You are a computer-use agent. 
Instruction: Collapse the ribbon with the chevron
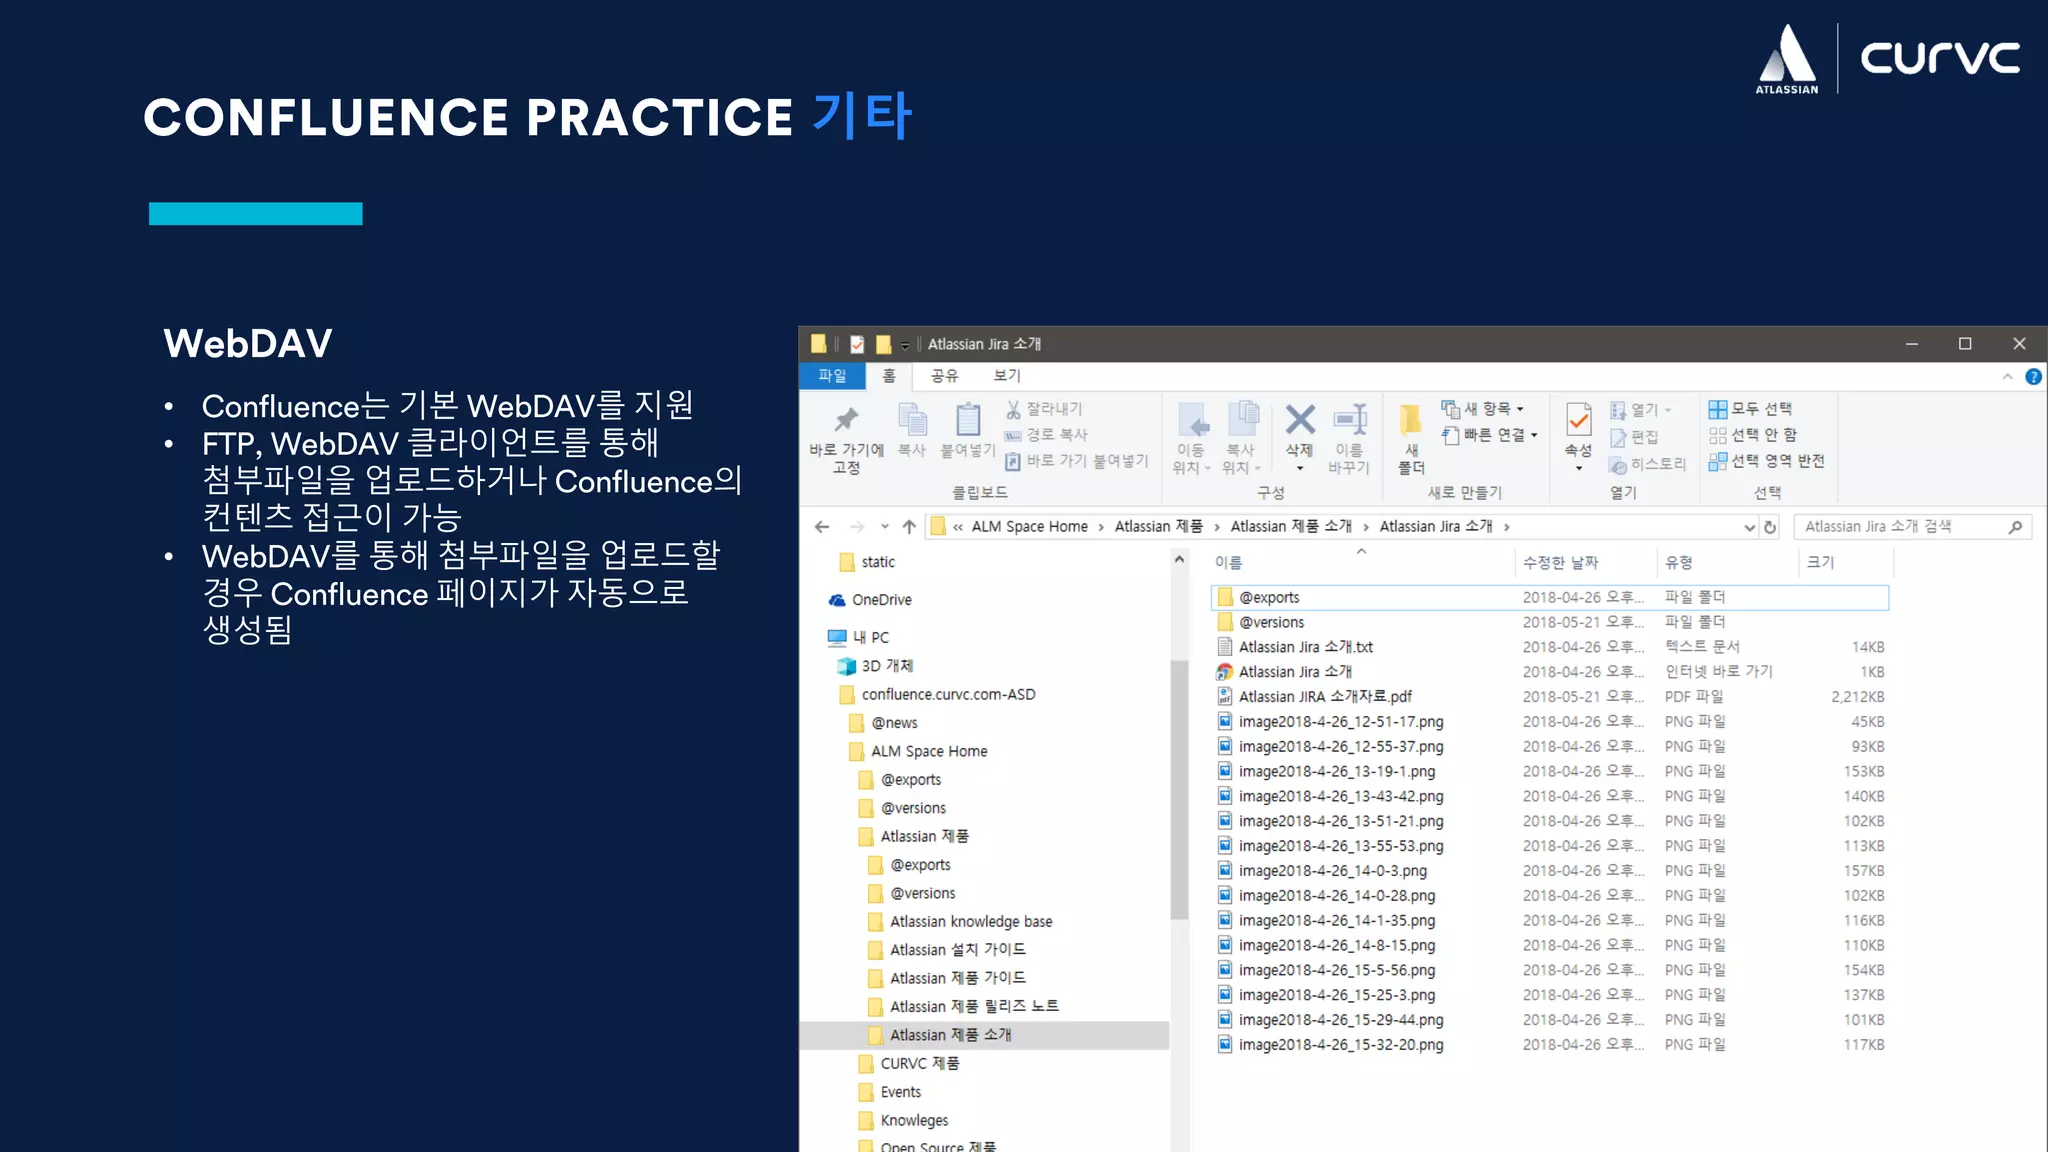(x=2007, y=377)
